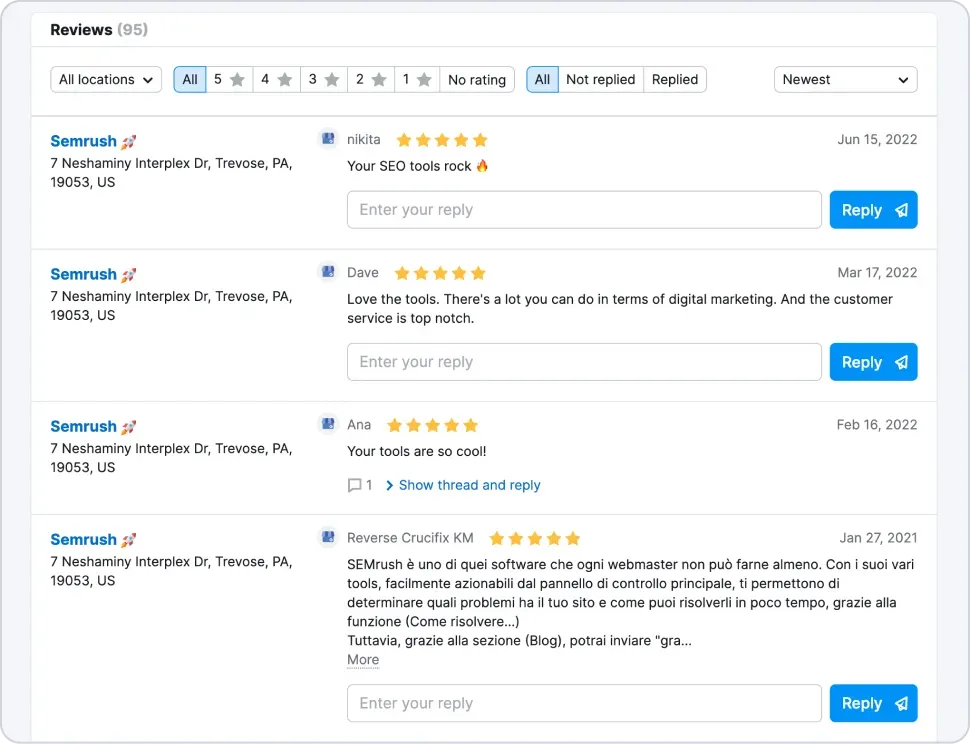Open Semrush location link on Dave's review
This screenshot has width=970, height=744.
coord(84,274)
